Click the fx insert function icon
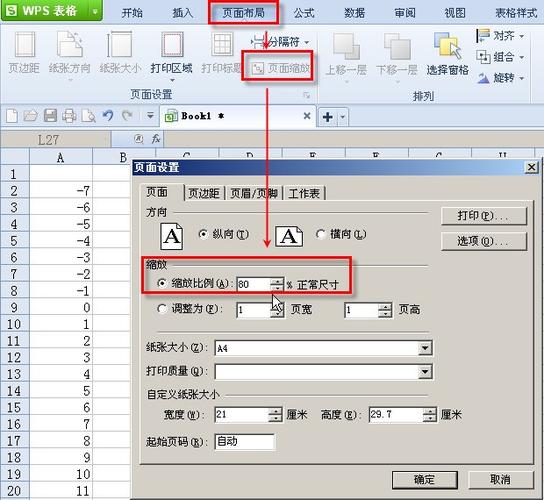 156,139
